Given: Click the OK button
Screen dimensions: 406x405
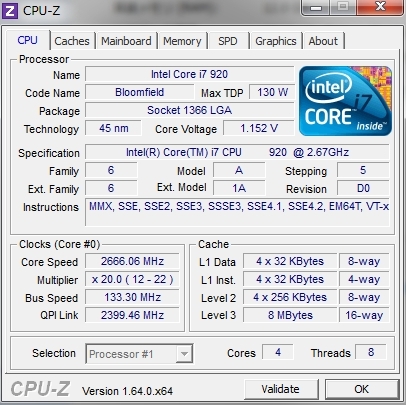Looking at the screenshot, I should [362, 389].
